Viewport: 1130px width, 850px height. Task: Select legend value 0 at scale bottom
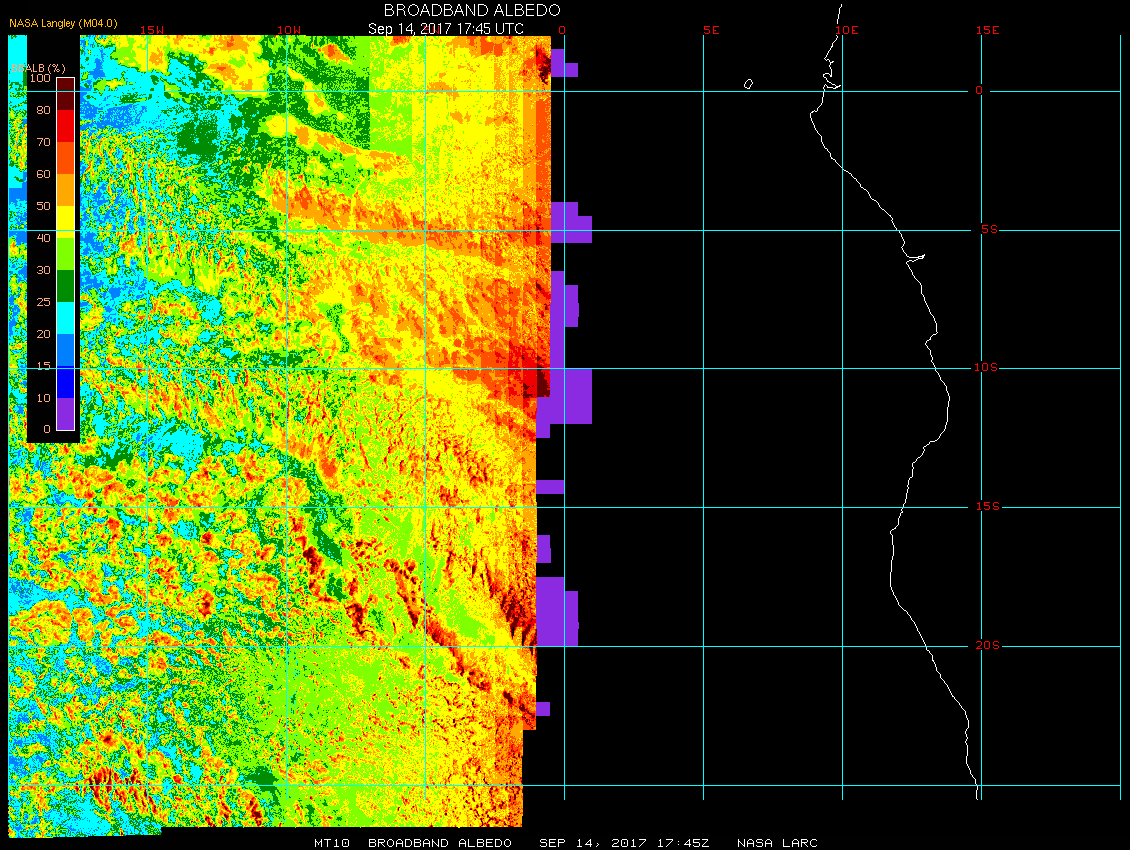[x=47, y=430]
